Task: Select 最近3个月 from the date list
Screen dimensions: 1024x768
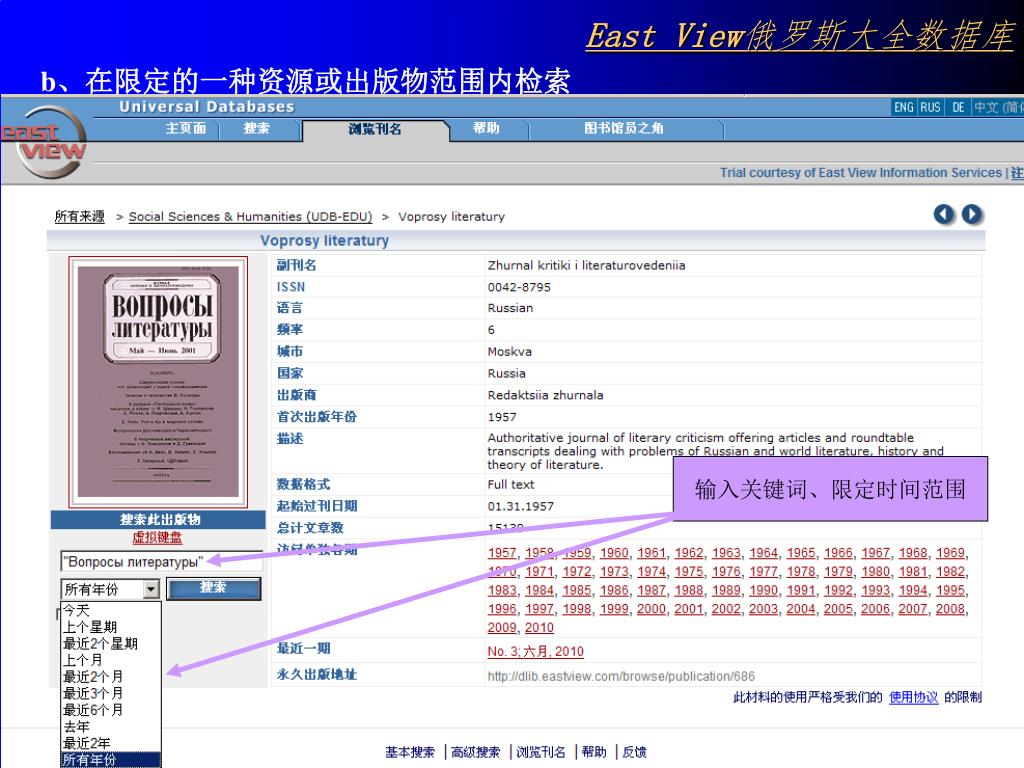Action: (x=93, y=694)
